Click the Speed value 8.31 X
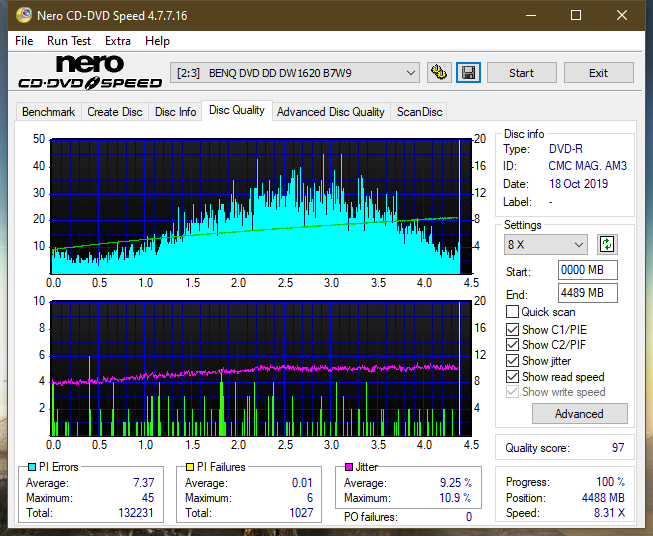 coord(609,513)
